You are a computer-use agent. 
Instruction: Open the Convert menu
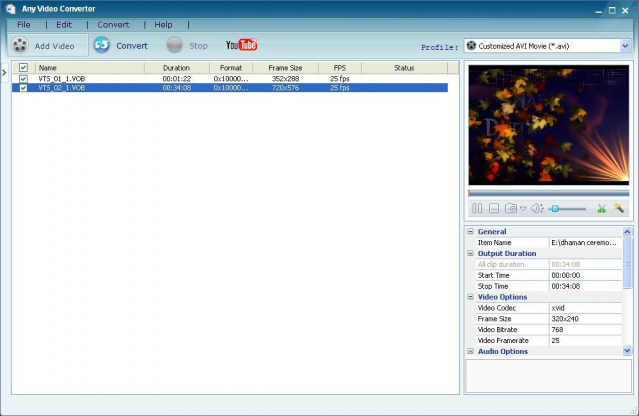113,25
